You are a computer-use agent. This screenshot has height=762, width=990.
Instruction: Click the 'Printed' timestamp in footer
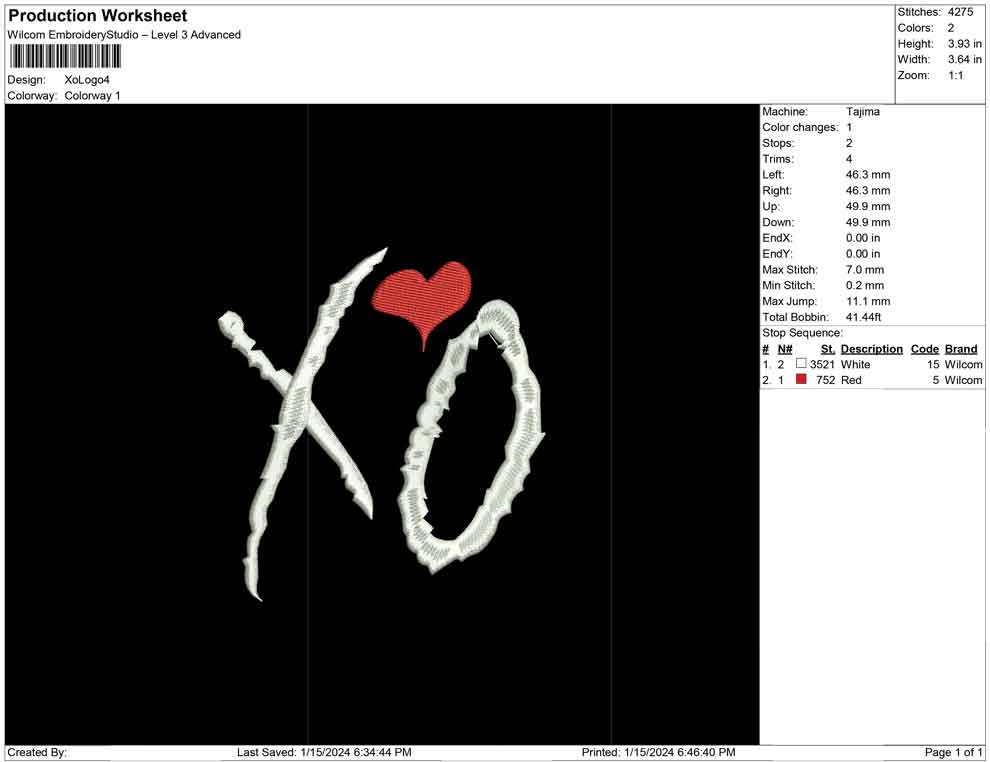pyautogui.click(x=659, y=752)
